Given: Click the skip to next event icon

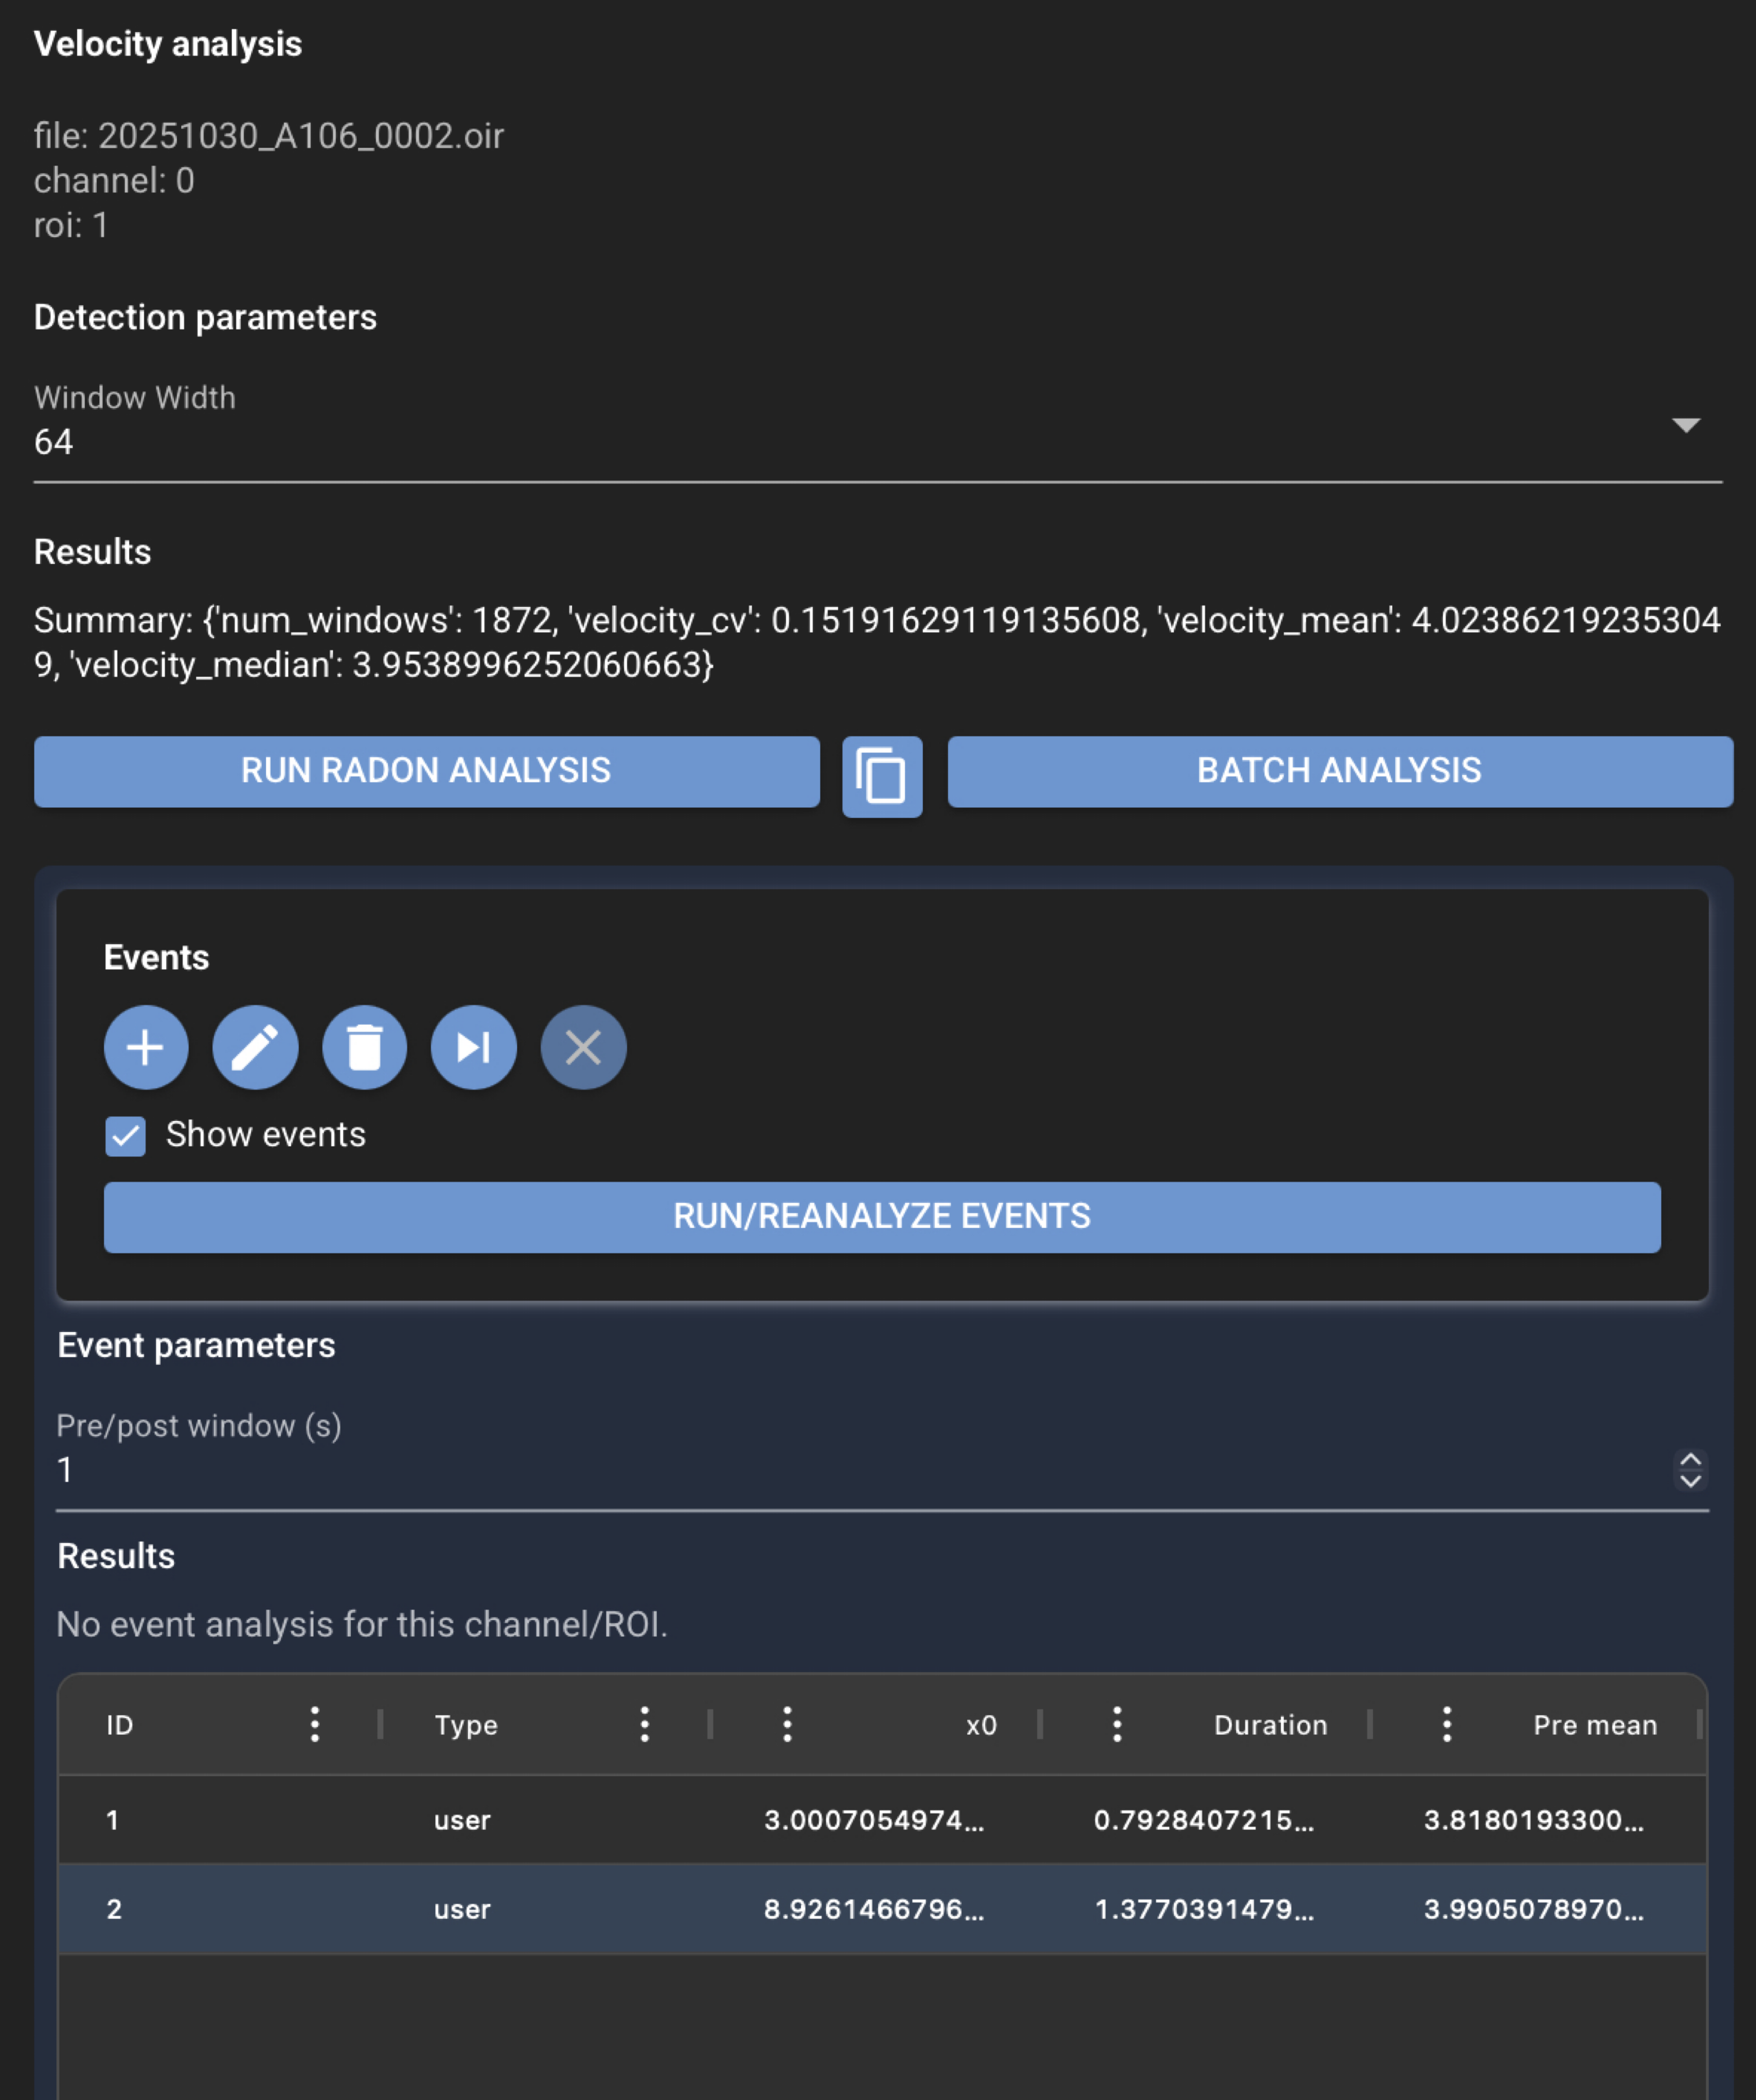Looking at the screenshot, I should pos(474,1047).
